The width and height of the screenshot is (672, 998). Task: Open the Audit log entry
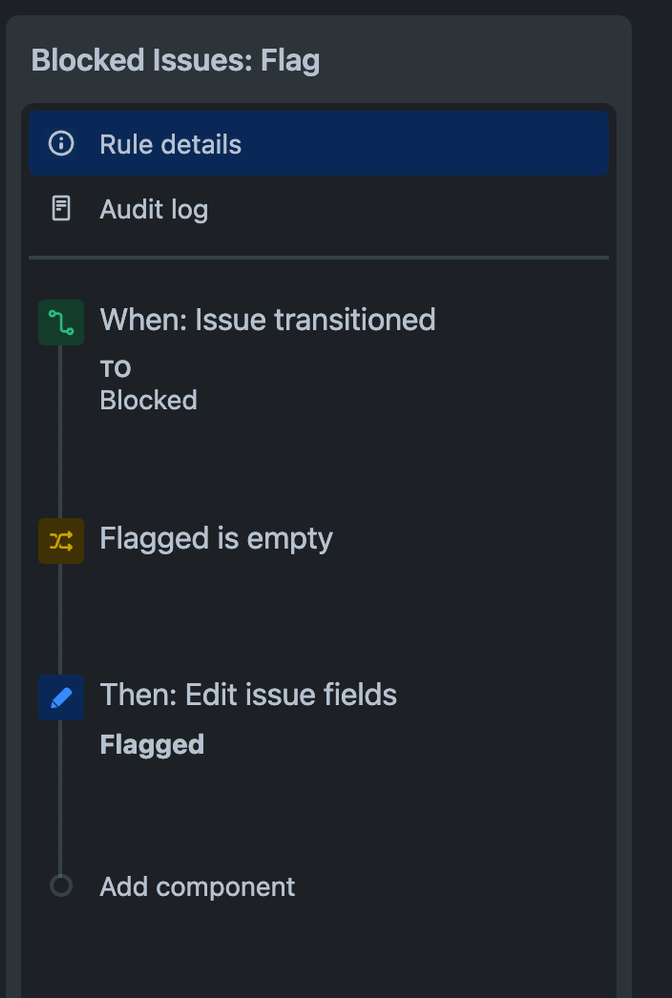point(318,209)
